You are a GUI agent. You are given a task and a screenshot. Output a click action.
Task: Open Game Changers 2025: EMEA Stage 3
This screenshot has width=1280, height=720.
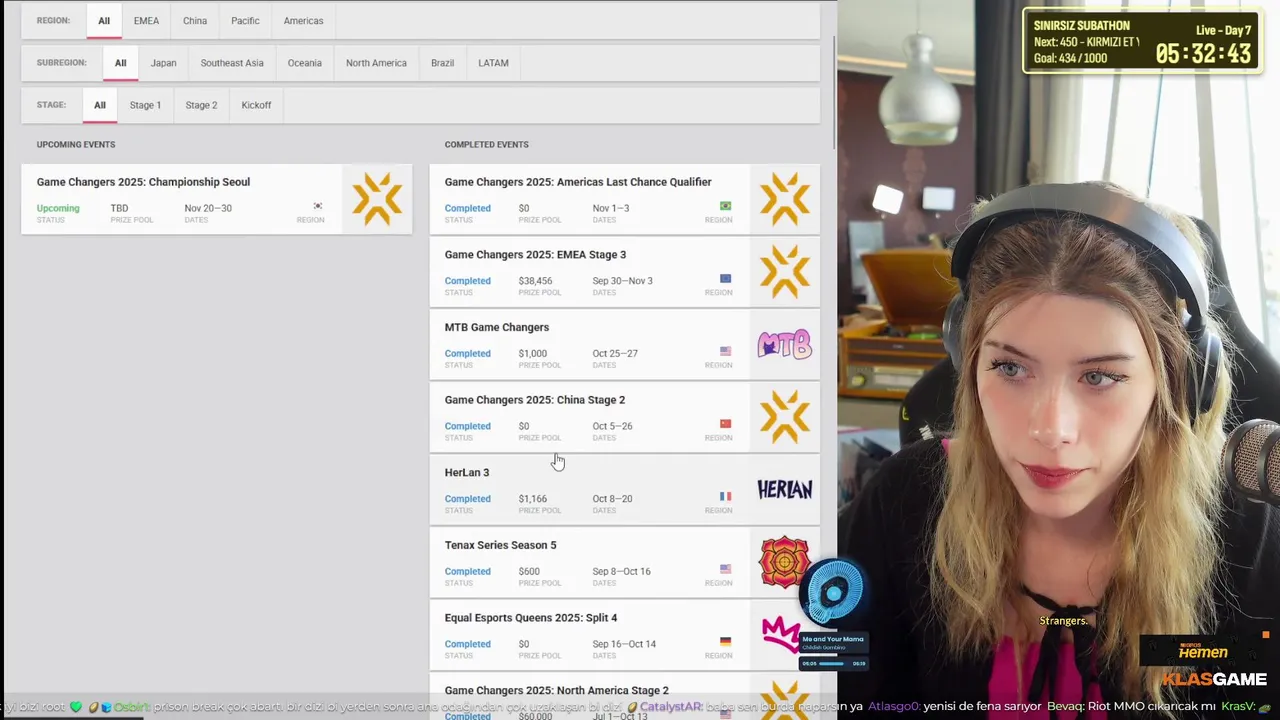coord(624,271)
